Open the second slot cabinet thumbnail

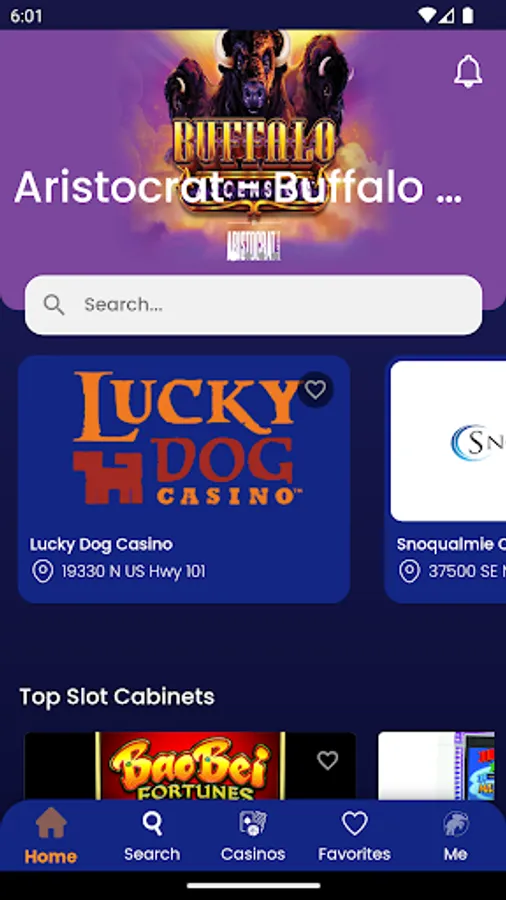coord(436,766)
